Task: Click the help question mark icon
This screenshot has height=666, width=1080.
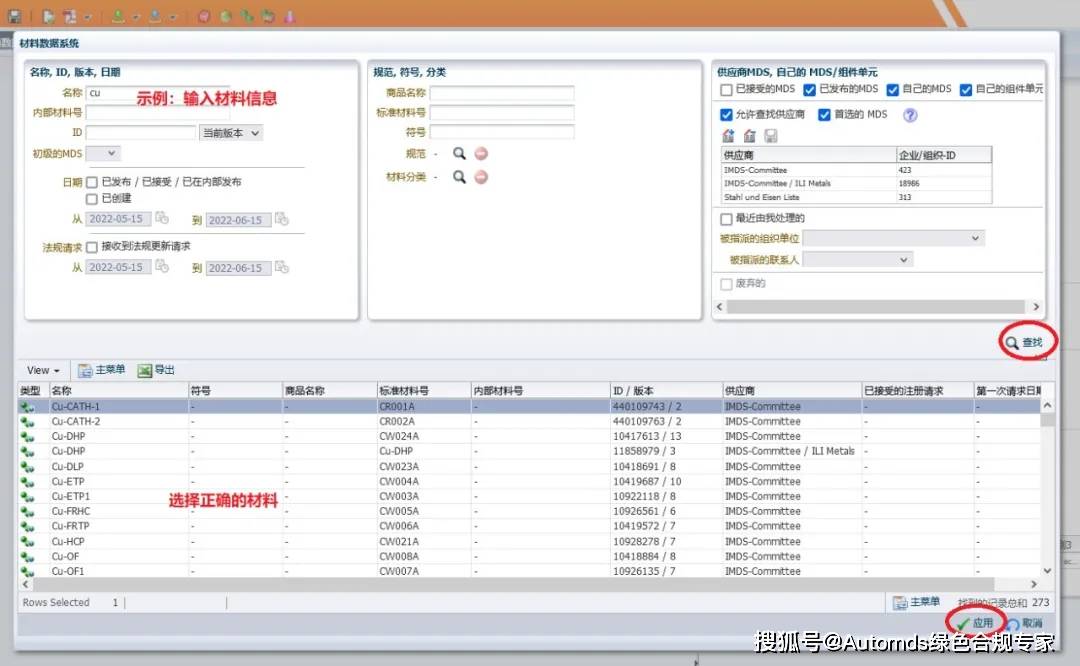Action: (910, 115)
